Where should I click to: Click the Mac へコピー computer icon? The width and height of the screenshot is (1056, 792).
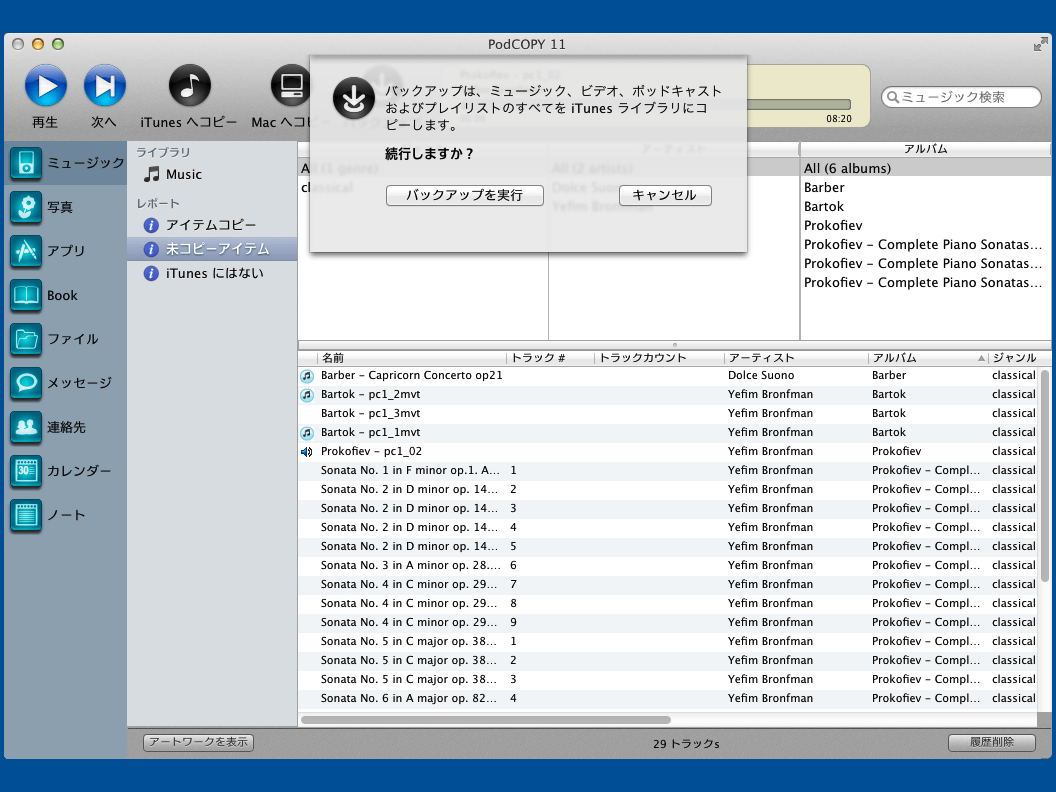[x=290, y=86]
